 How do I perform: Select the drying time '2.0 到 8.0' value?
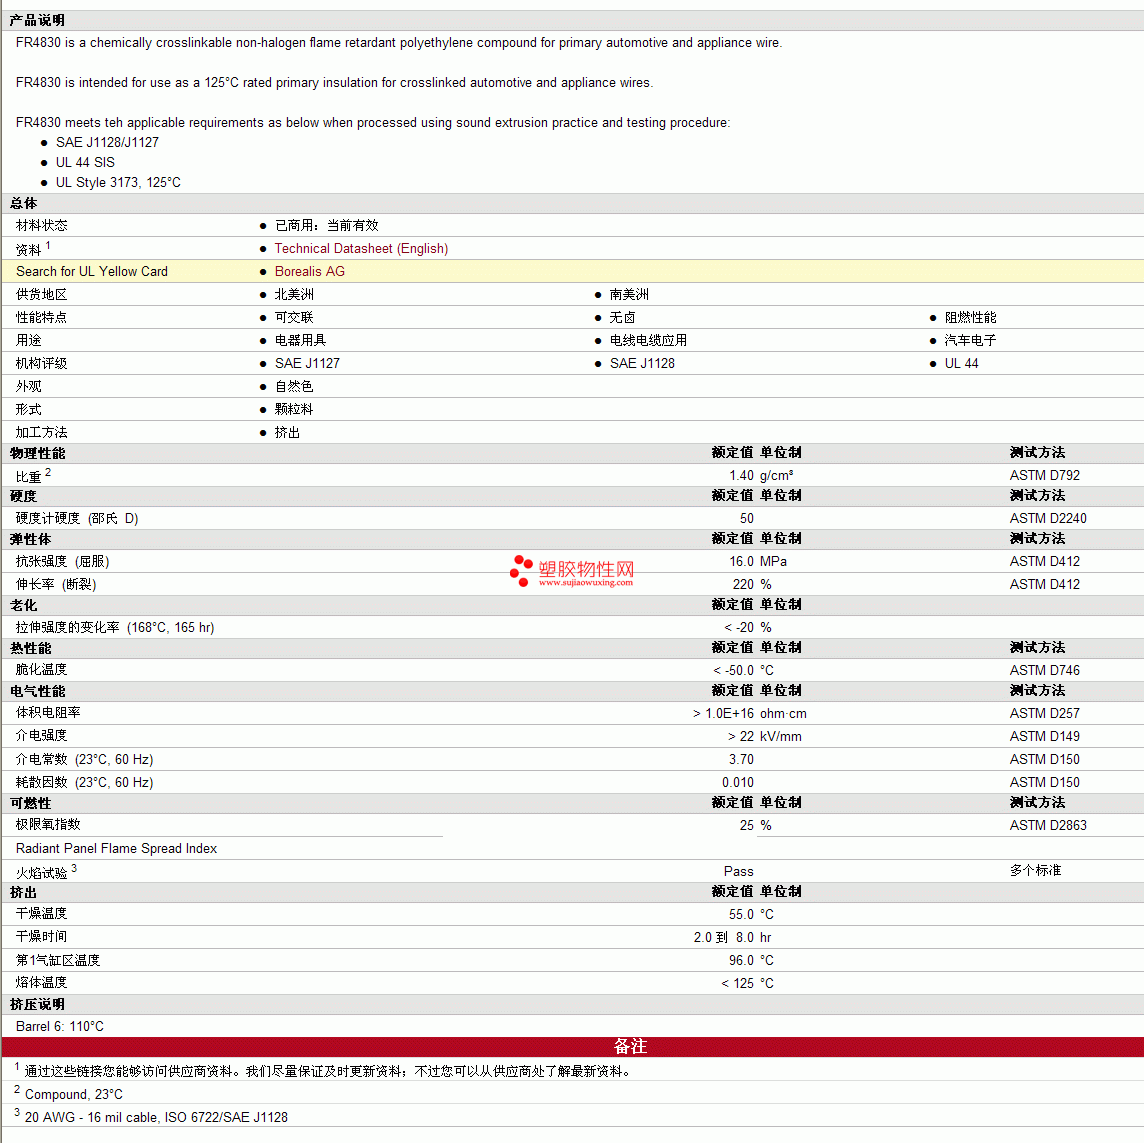[724, 937]
